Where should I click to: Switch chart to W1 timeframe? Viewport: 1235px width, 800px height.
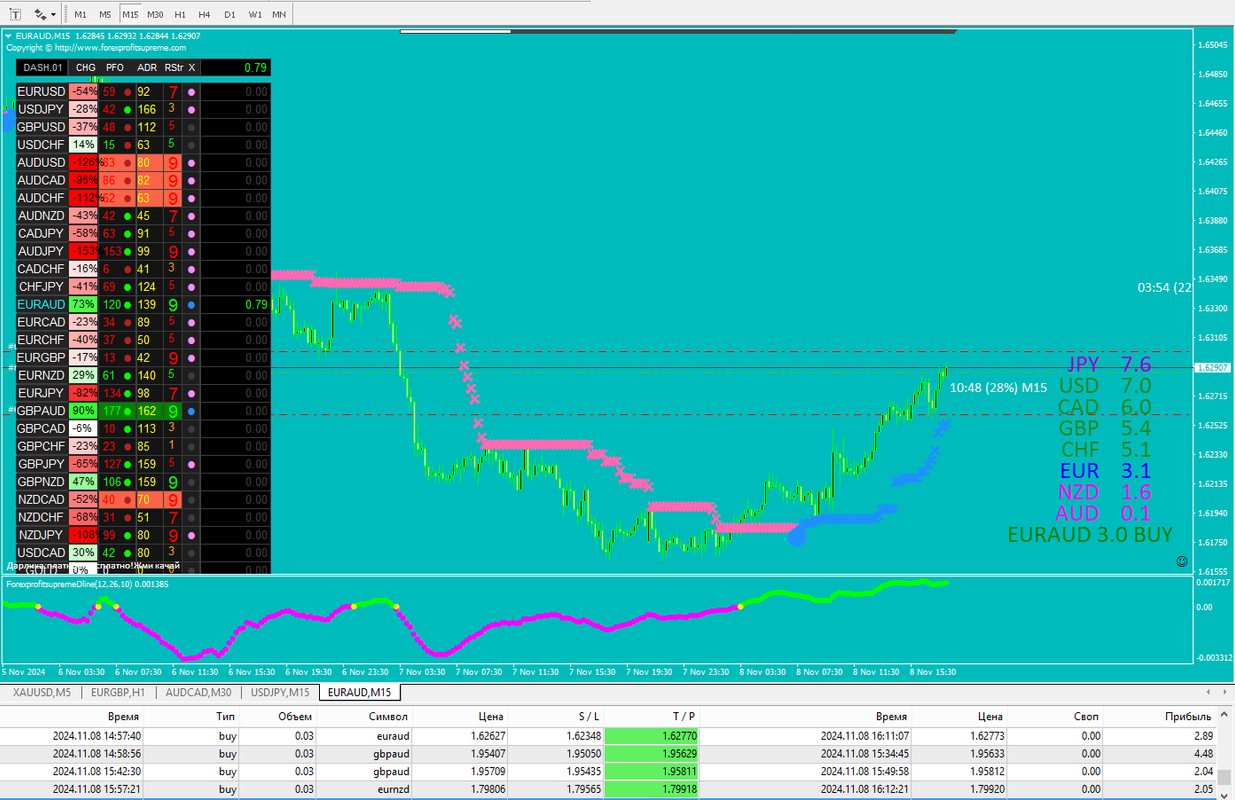coord(255,15)
